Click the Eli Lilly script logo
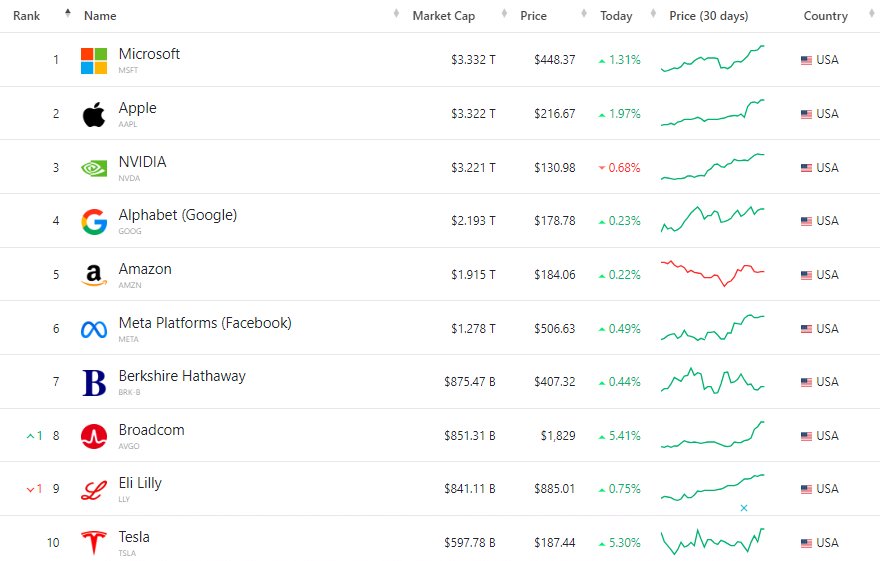 [94, 490]
